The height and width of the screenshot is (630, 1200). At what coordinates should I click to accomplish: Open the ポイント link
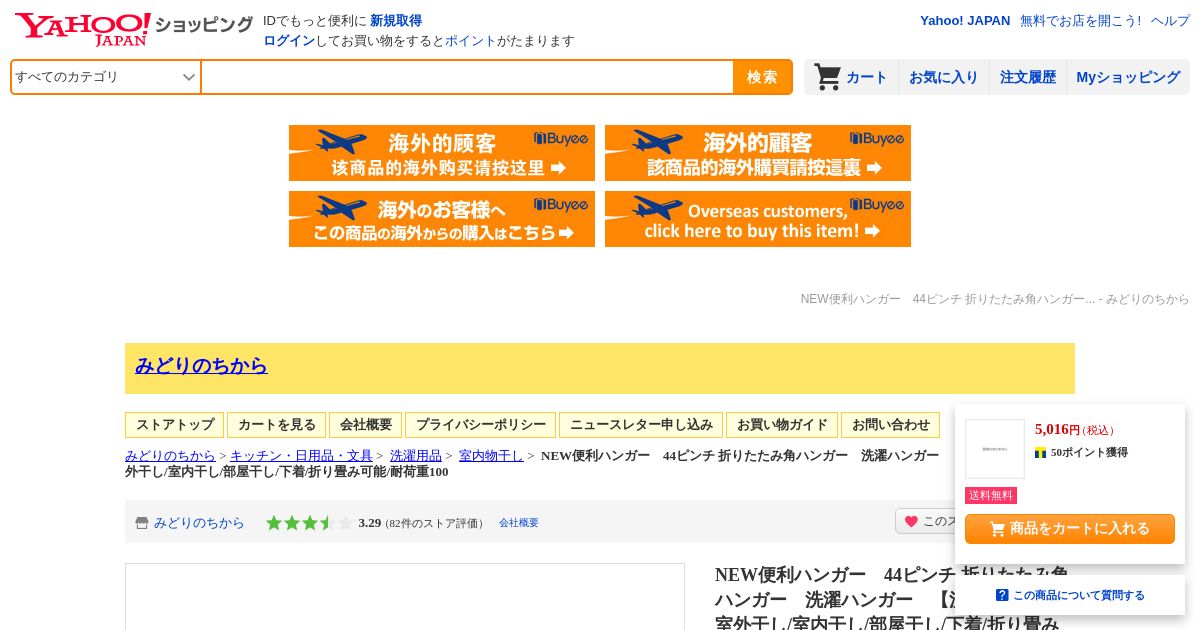[x=471, y=41]
